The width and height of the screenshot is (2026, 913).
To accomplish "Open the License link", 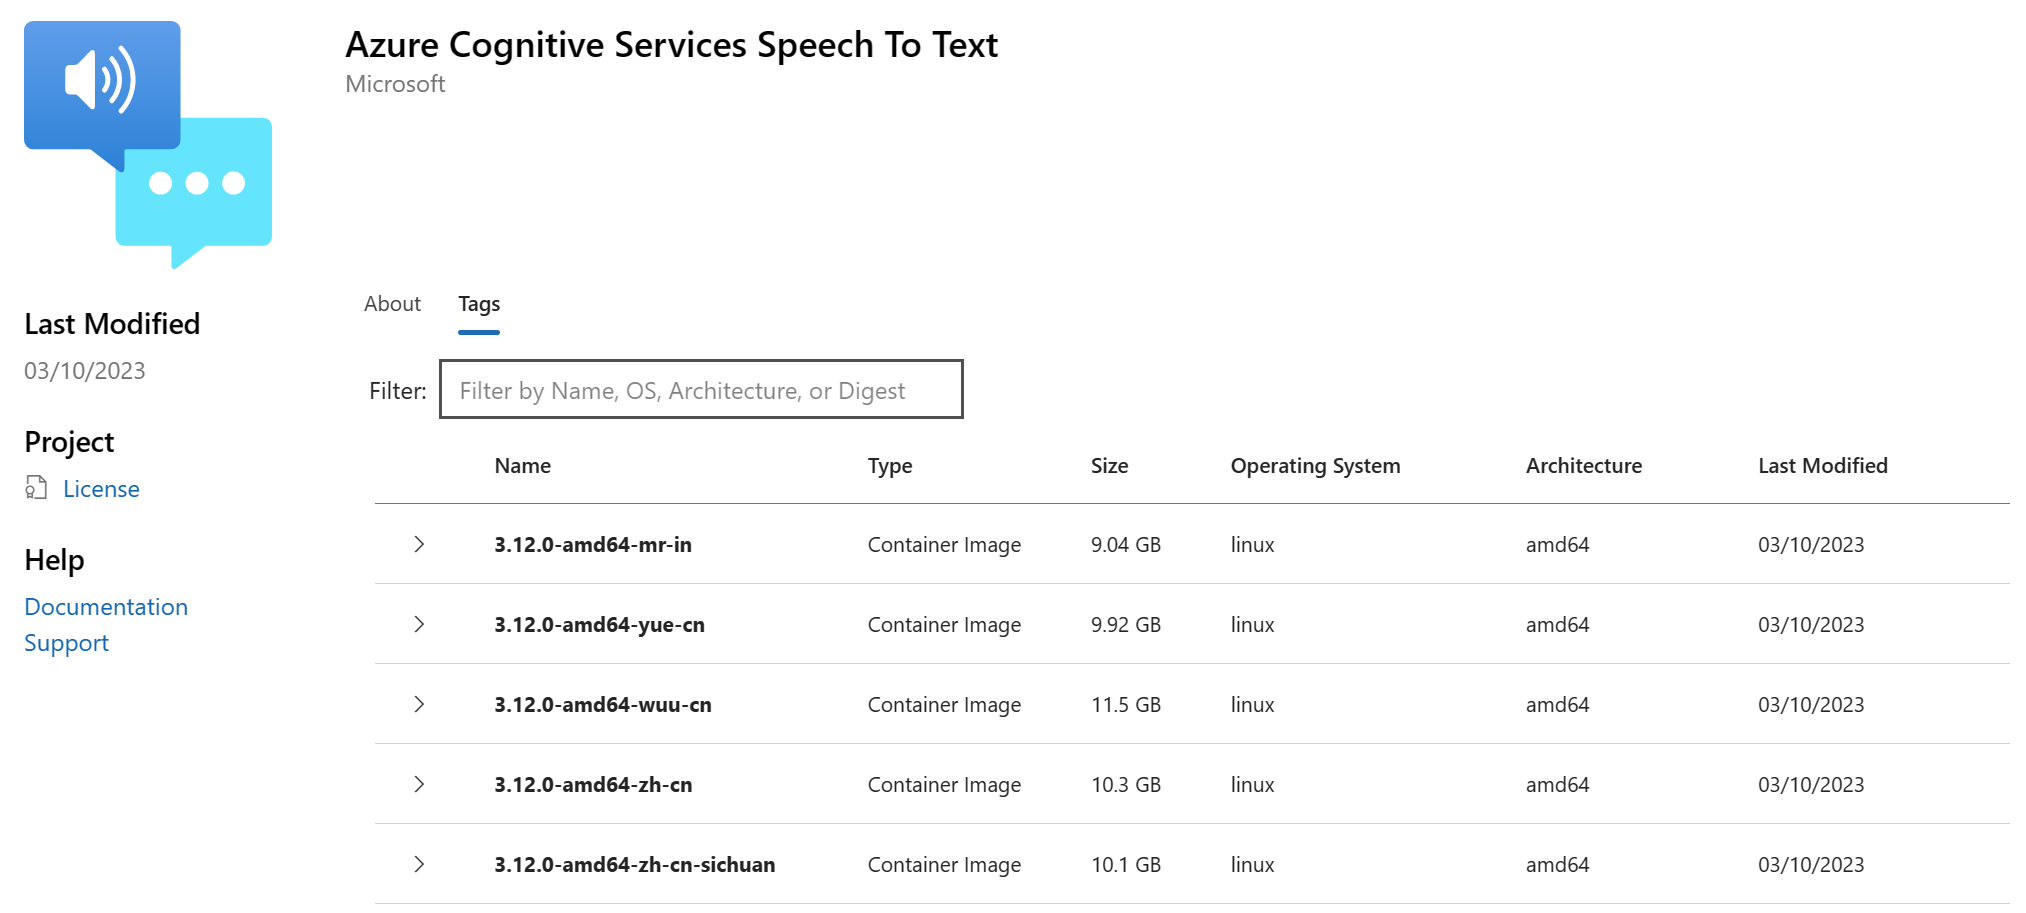I will (x=101, y=489).
